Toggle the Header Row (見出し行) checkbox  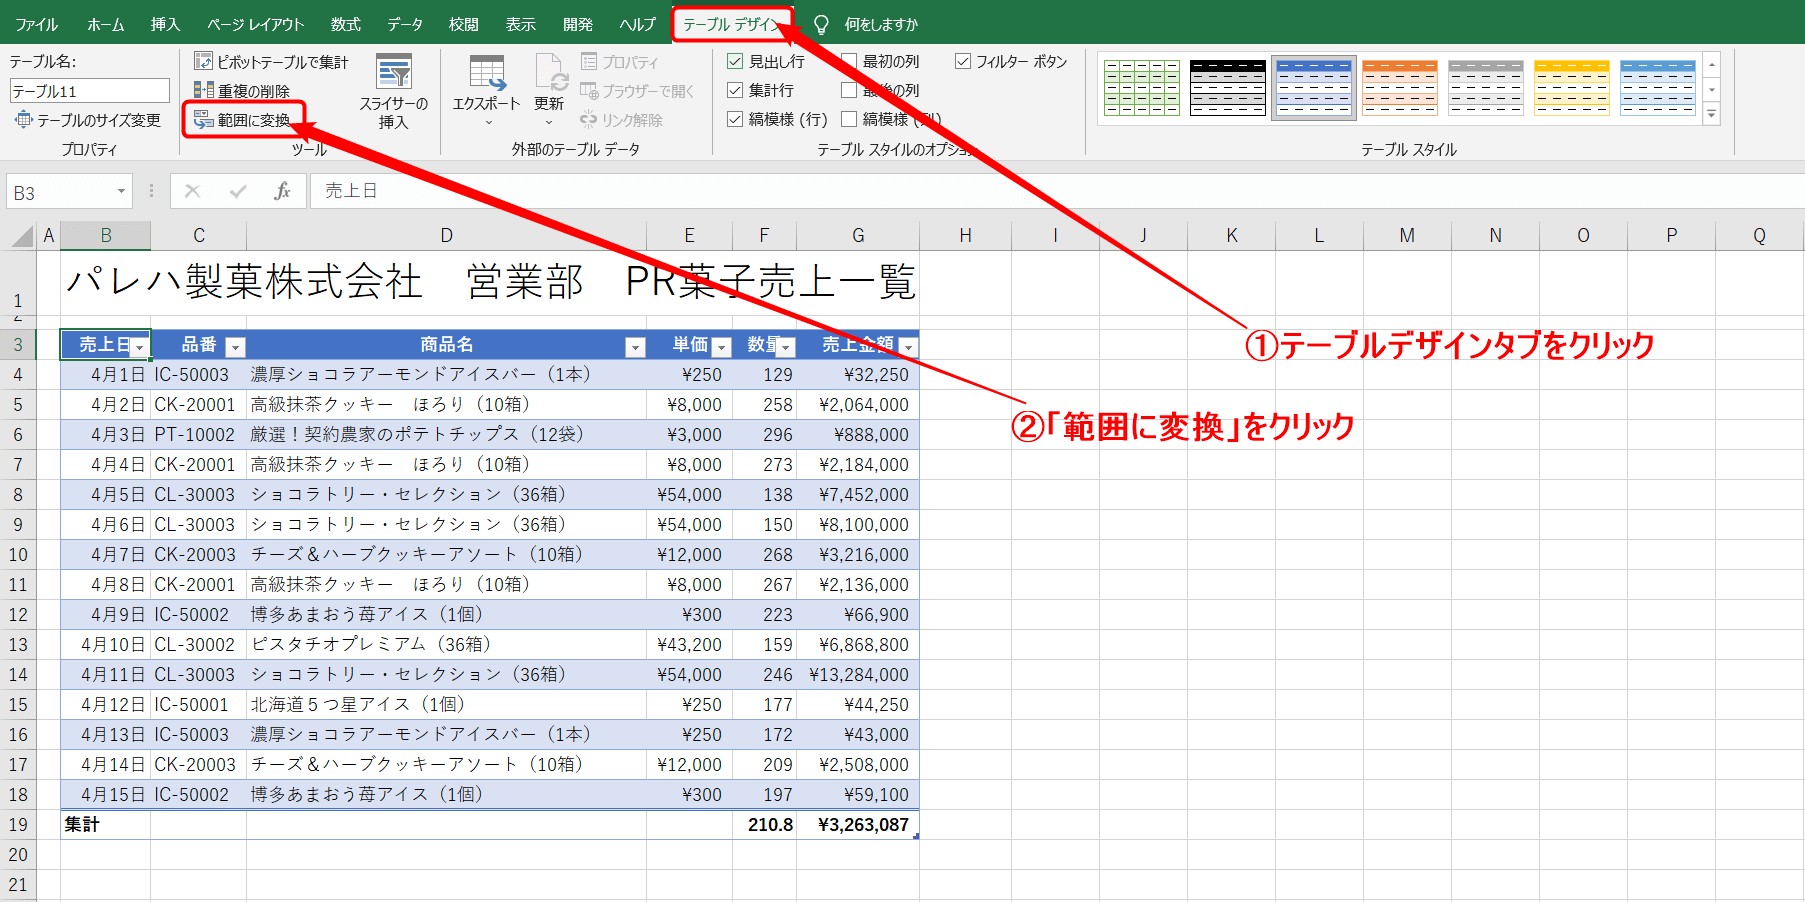pyautogui.click(x=735, y=62)
